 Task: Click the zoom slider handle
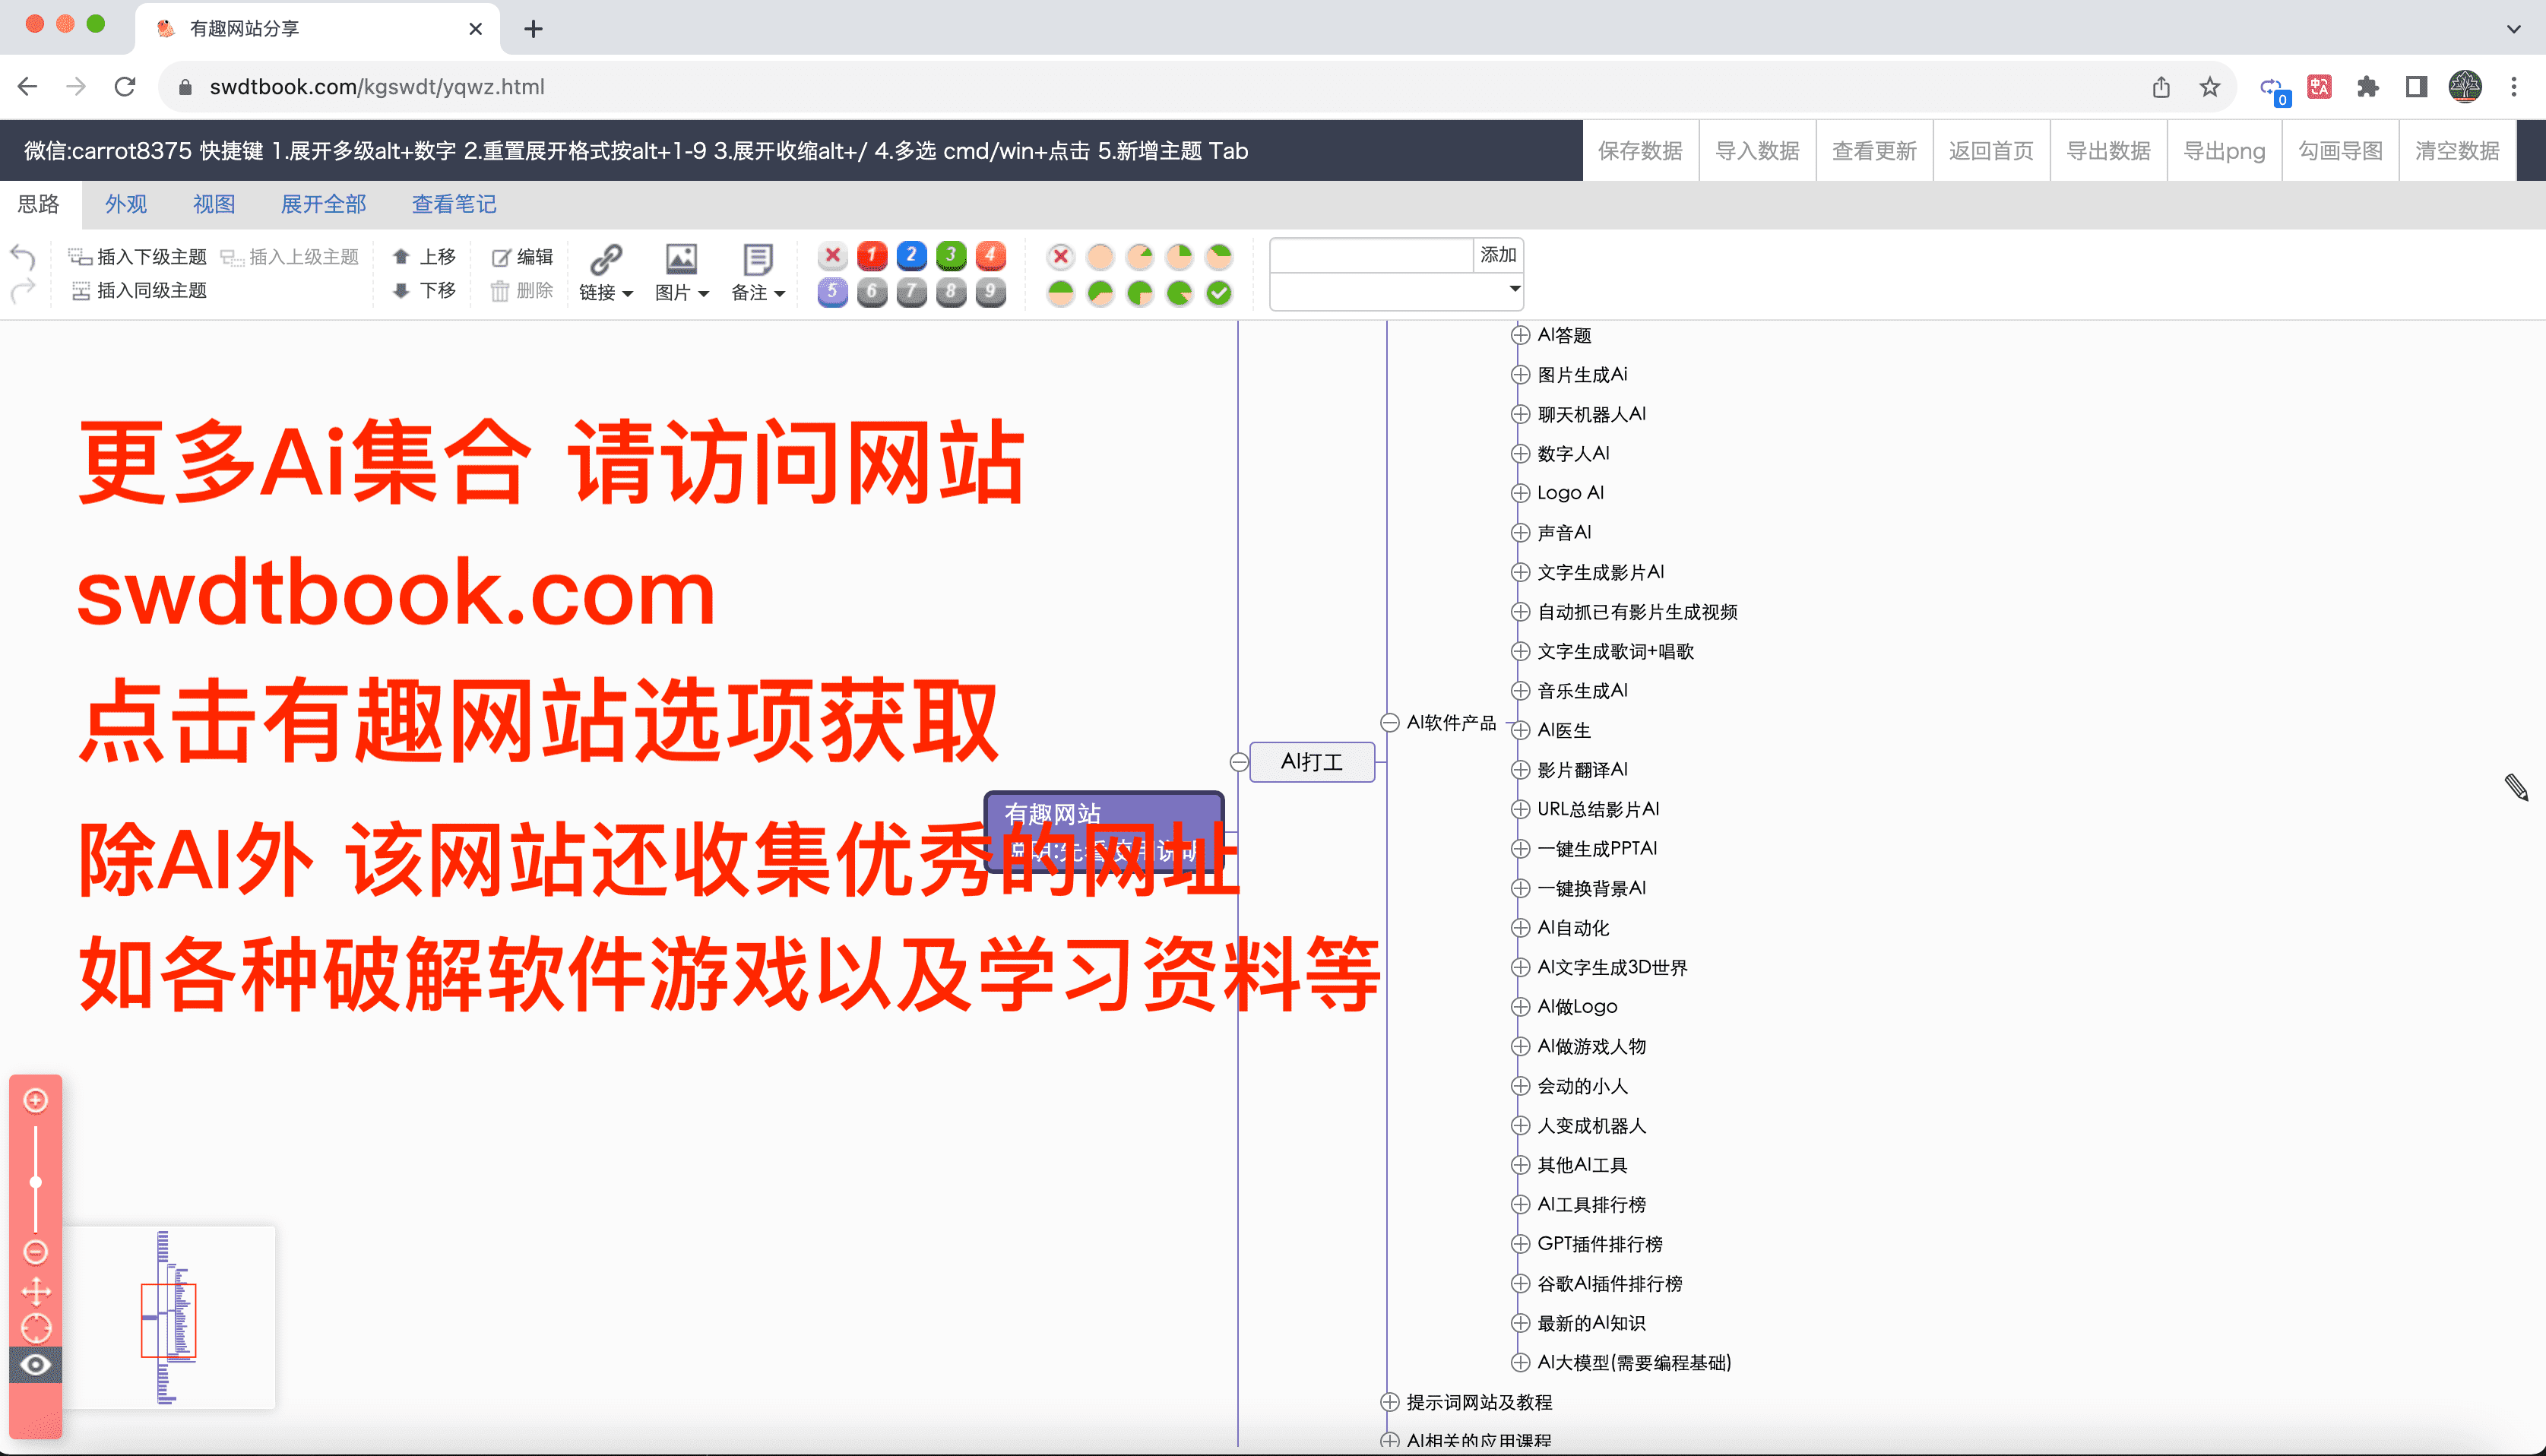pyautogui.click(x=36, y=1182)
